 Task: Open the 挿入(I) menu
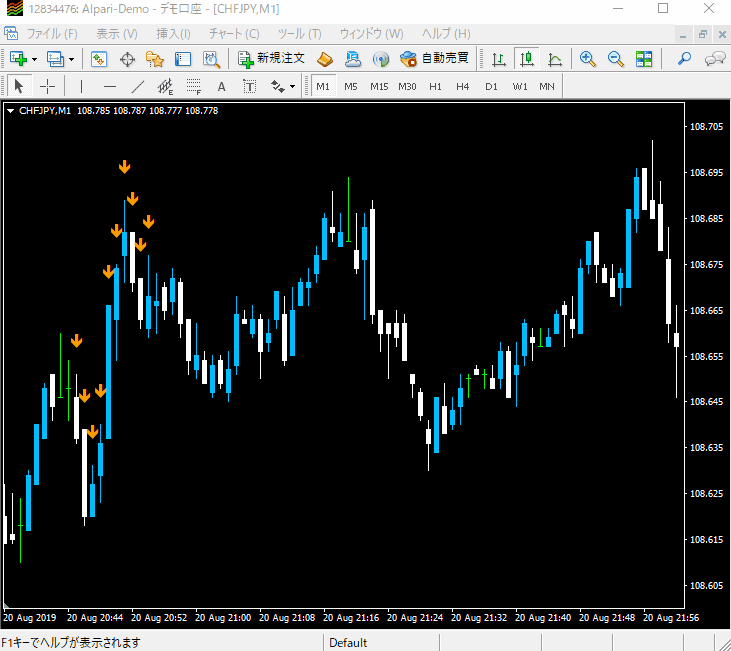pyautogui.click(x=173, y=34)
